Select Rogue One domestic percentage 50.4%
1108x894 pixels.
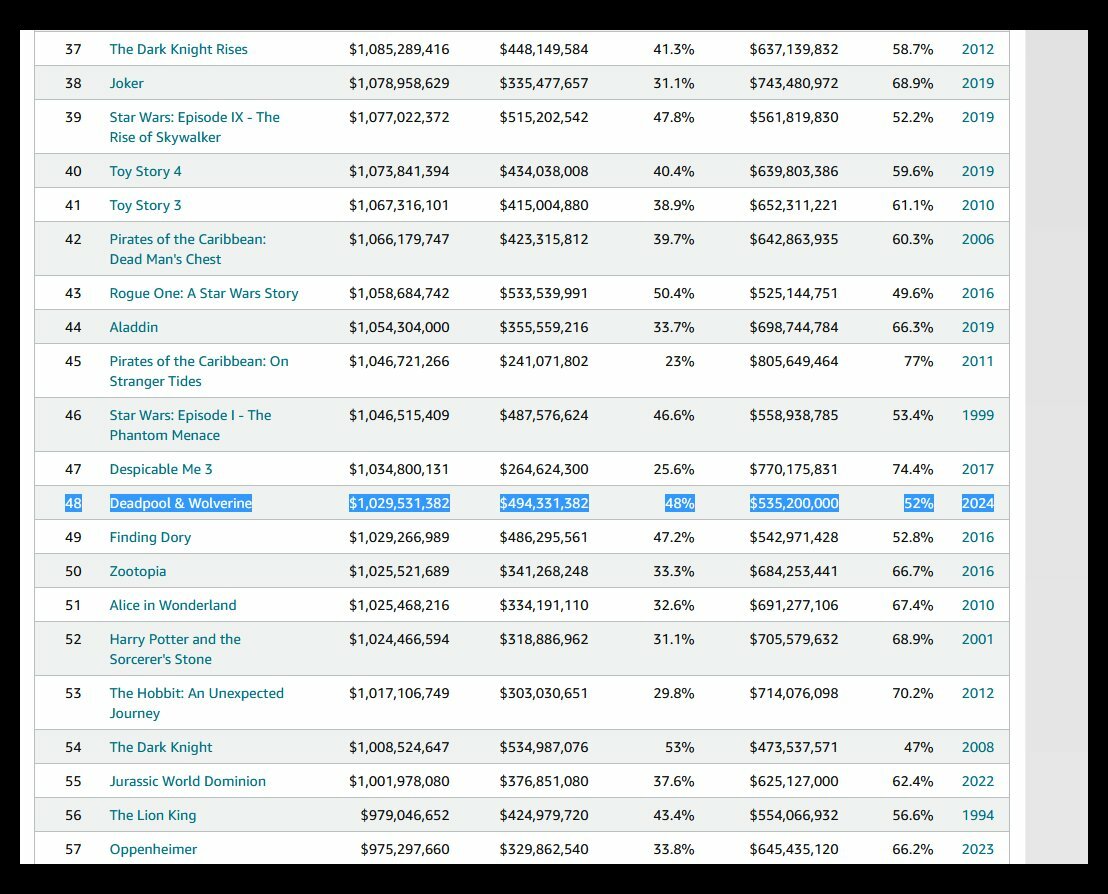coord(673,293)
